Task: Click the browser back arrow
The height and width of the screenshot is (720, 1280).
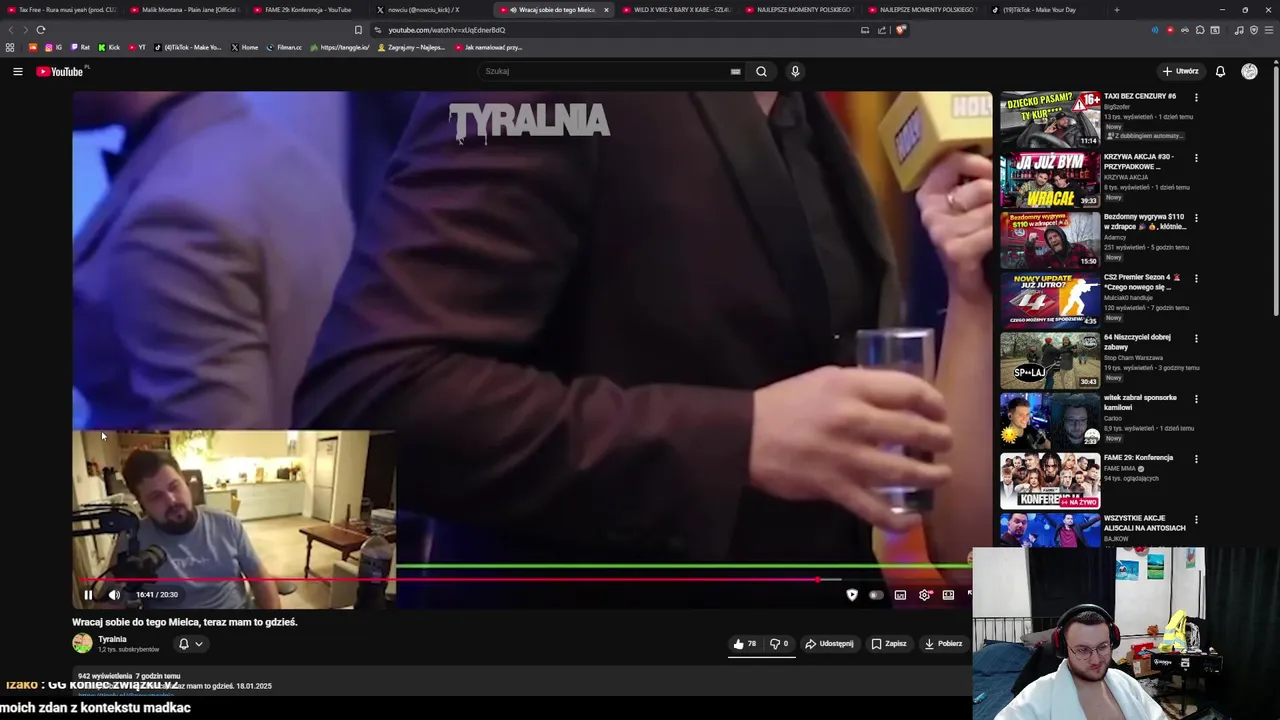Action: 10,30
